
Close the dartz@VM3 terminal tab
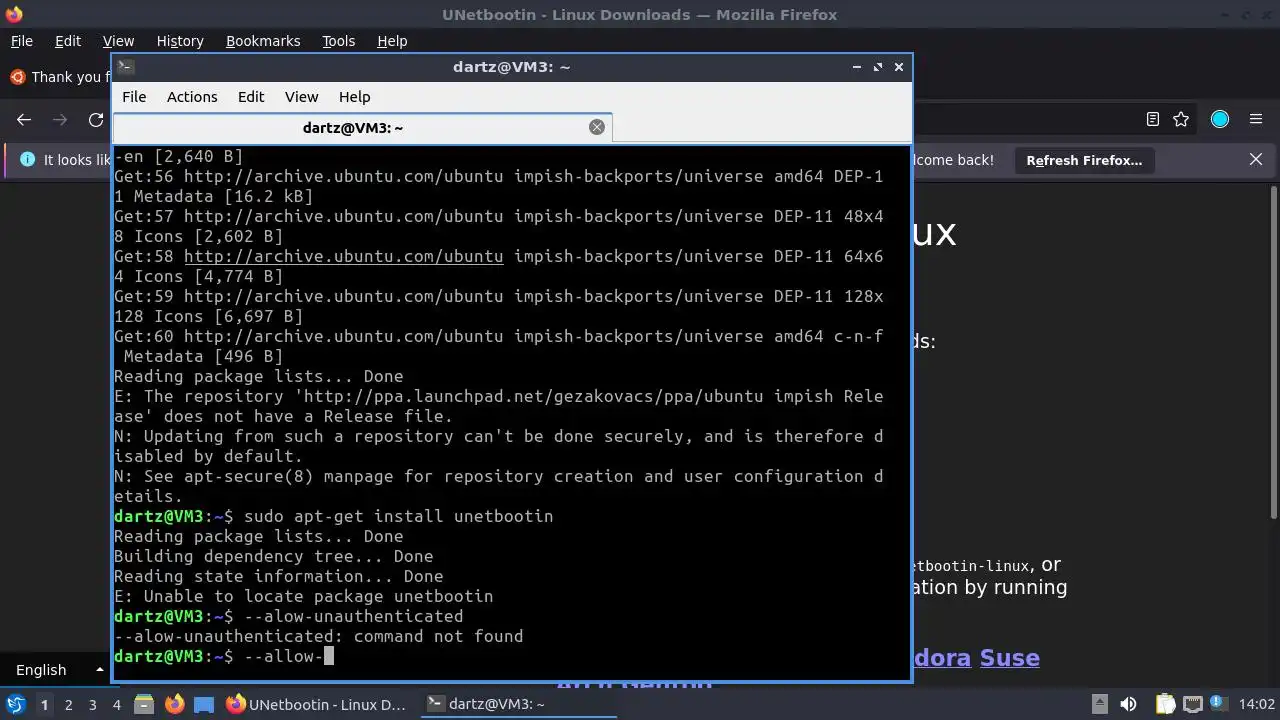coord(597,127)
